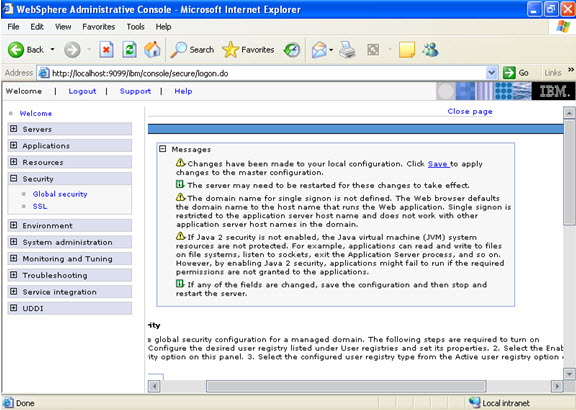
Task: Open the Help menu
Action: point(163,27)
